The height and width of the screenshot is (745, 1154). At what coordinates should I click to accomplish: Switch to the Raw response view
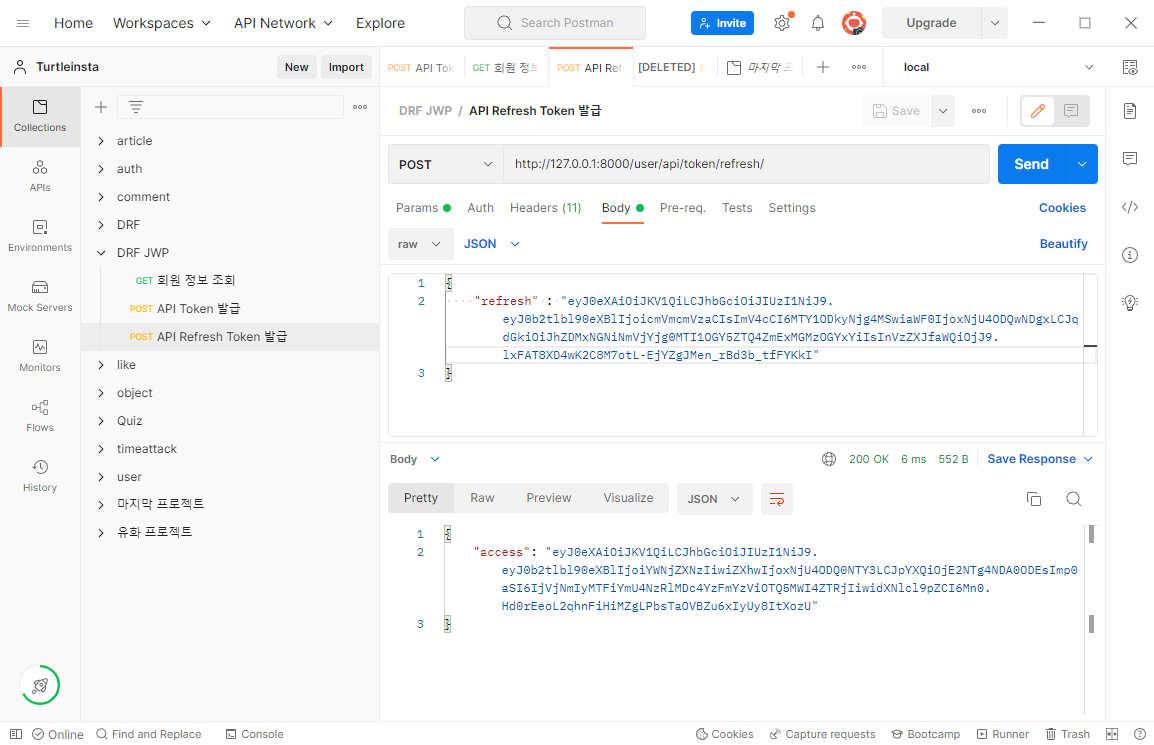pos(482,498)
